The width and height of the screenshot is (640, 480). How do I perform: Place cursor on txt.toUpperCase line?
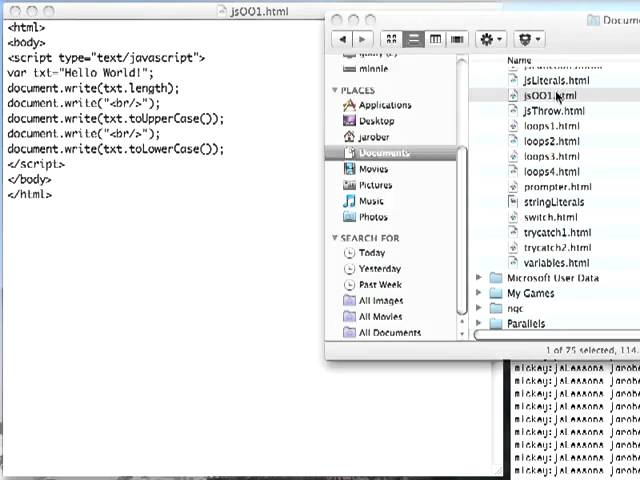tap(116, 119)
